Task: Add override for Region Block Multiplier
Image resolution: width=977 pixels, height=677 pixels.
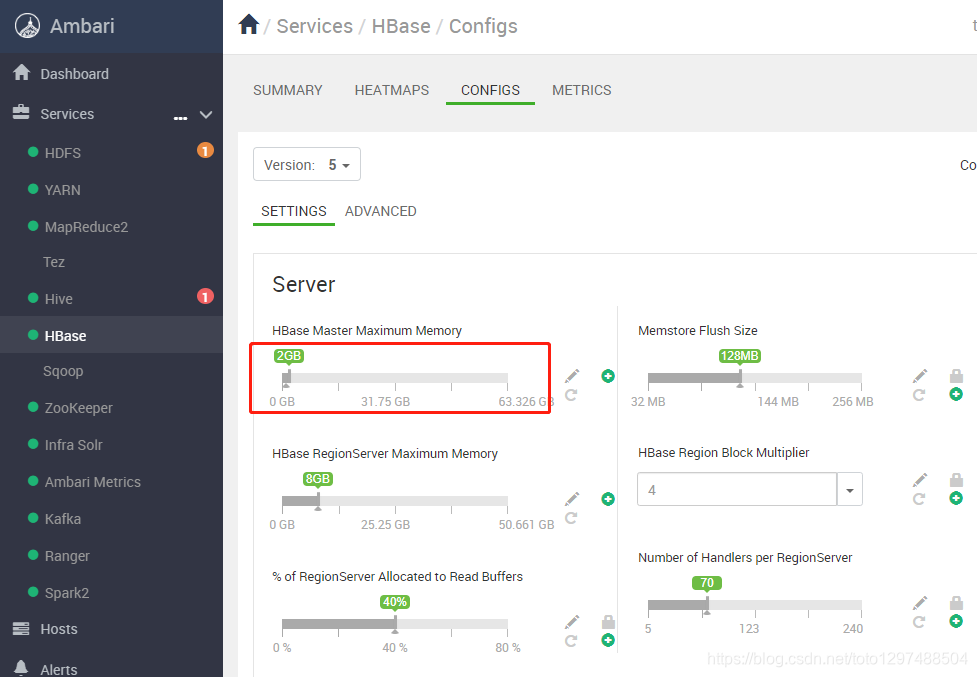Action: [956, 498]
